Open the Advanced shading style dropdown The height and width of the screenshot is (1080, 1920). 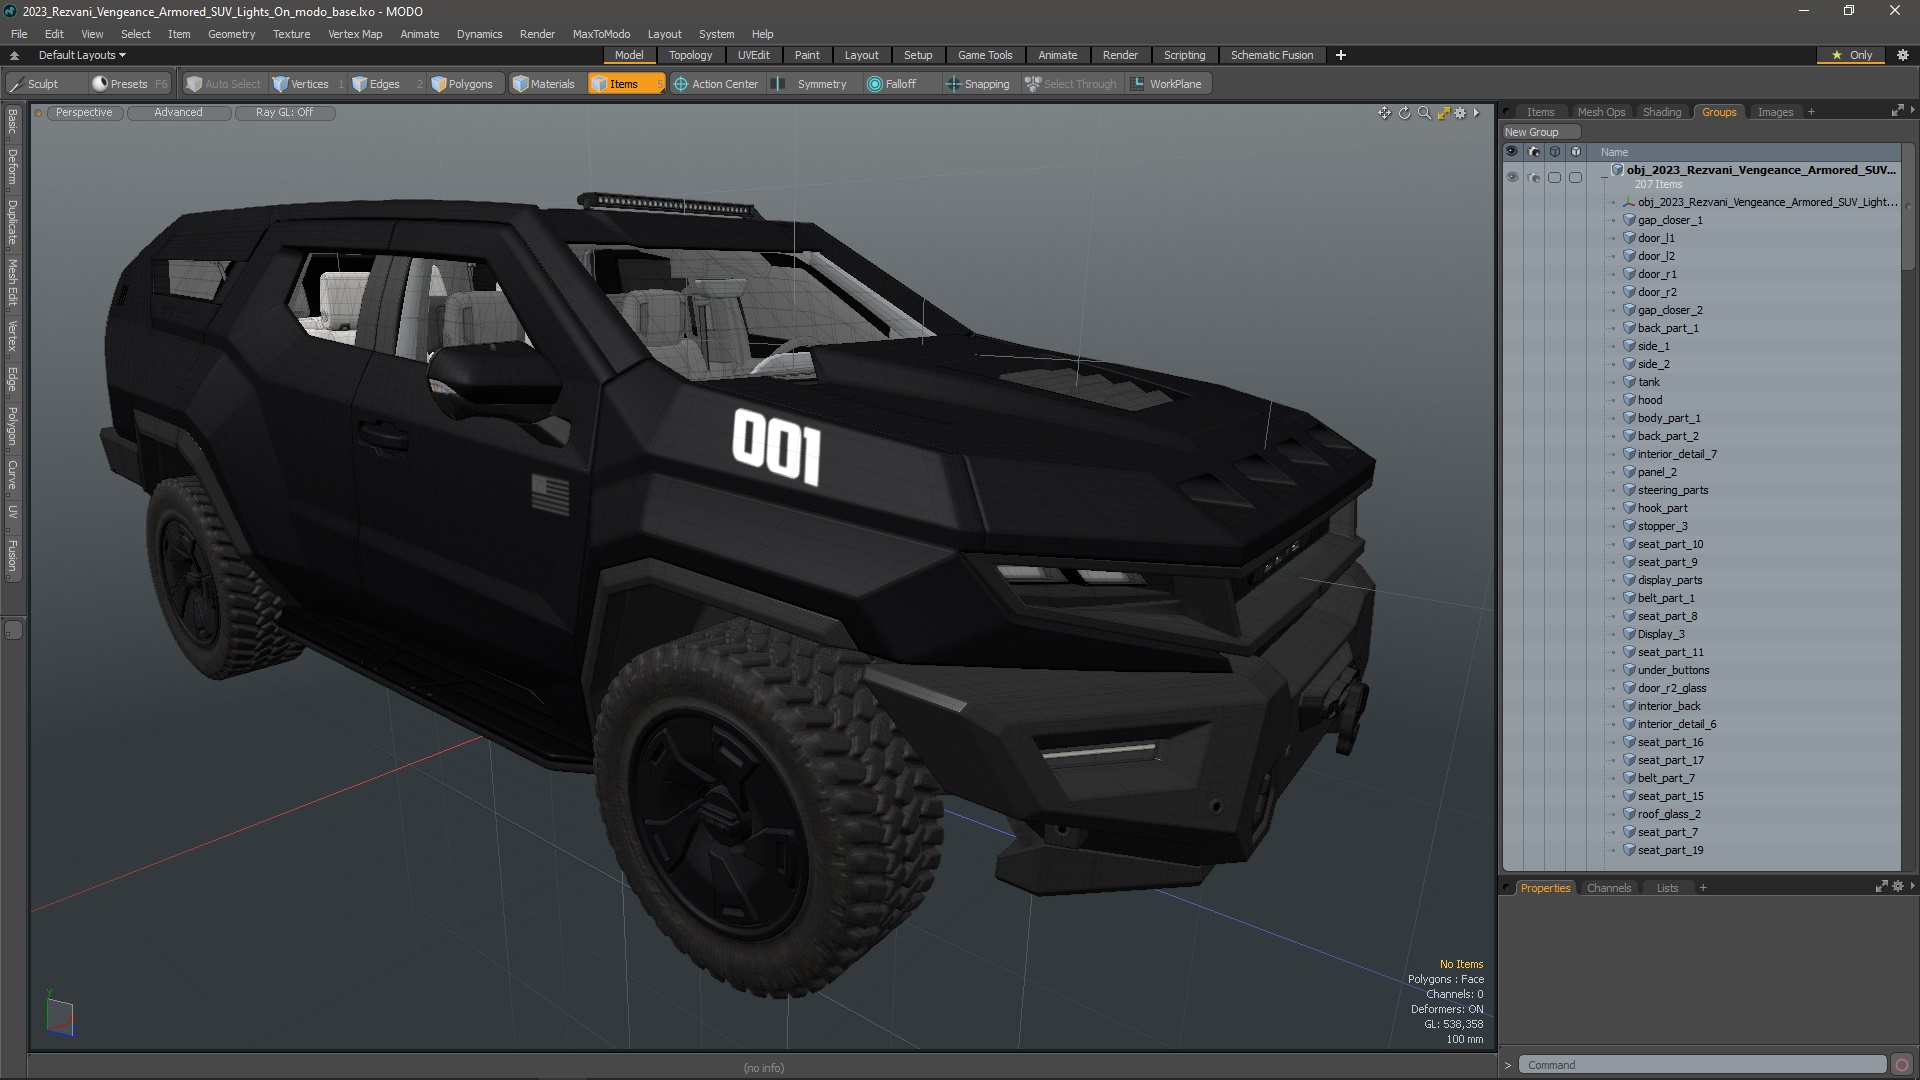(178, 113)
